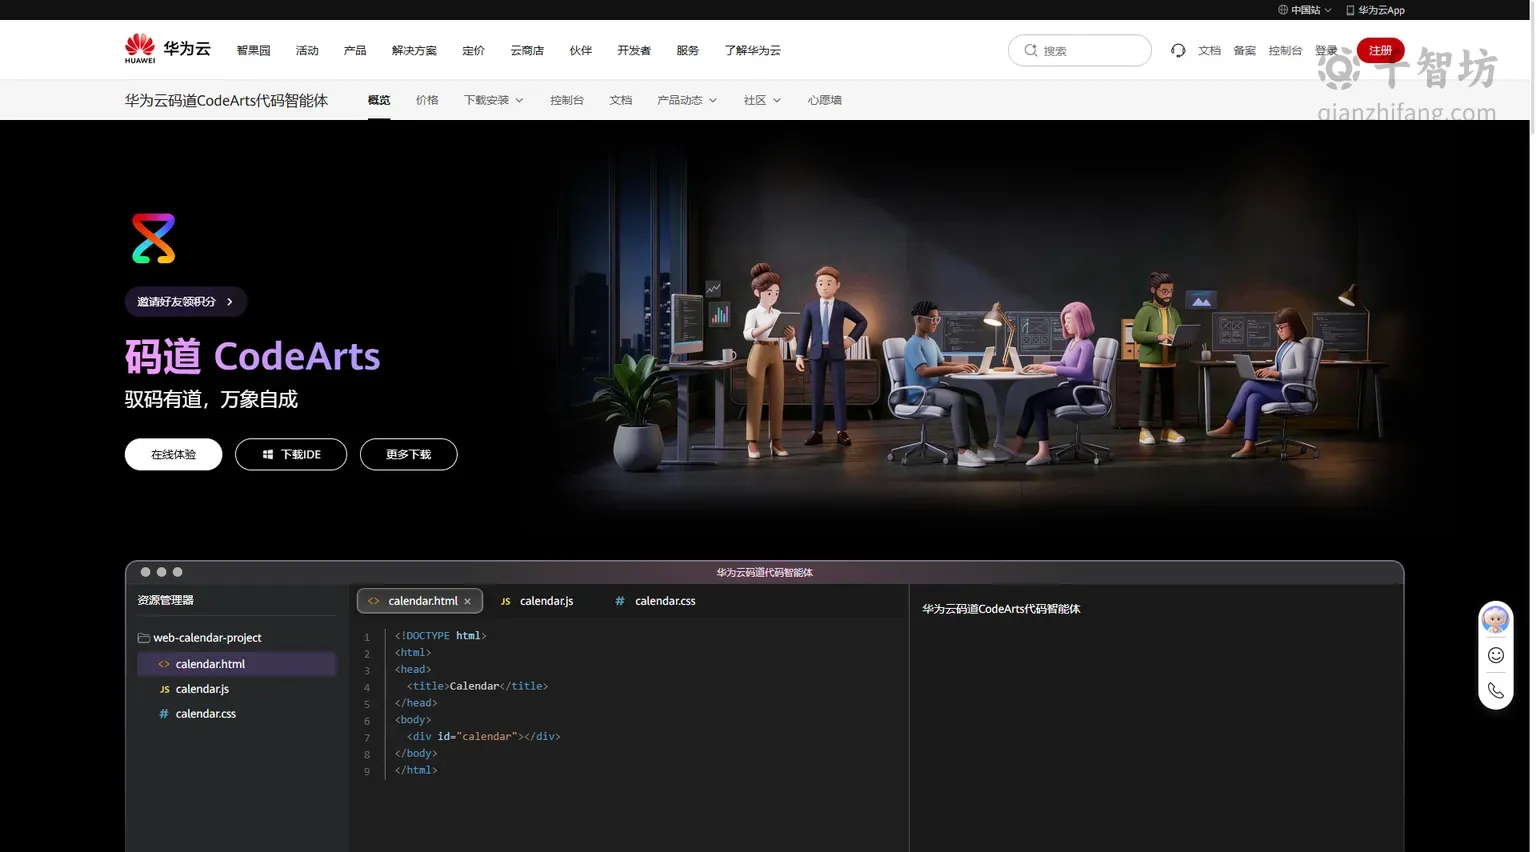Click the arrow on the 邀请好友领积分 pill
The image size is (1536, 852).
point(230,302)
